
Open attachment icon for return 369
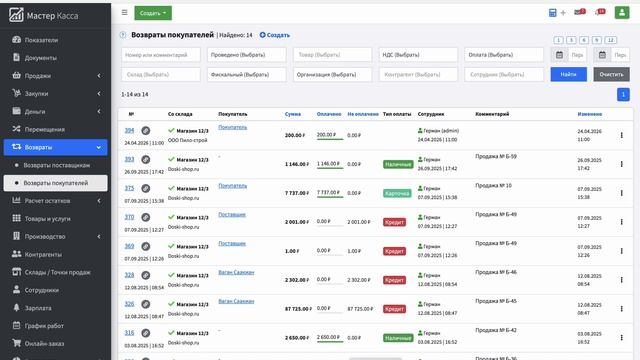click(x=146, y=247)
